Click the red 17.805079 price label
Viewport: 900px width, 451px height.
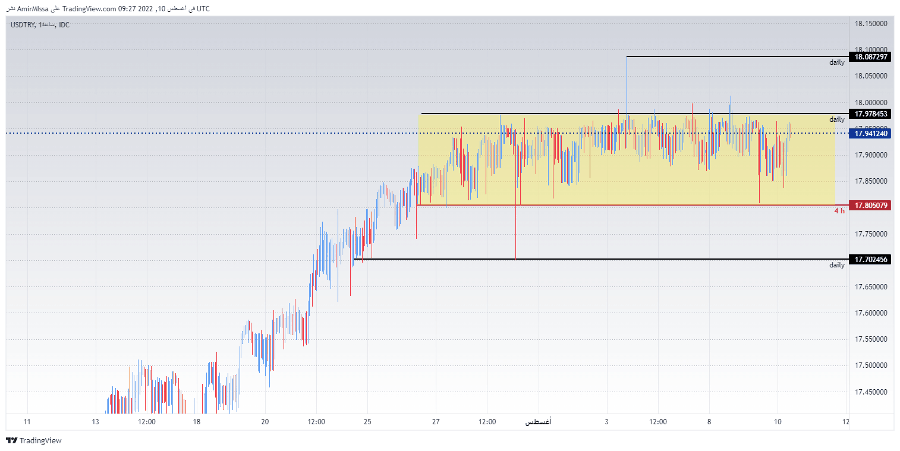(871, 205)
